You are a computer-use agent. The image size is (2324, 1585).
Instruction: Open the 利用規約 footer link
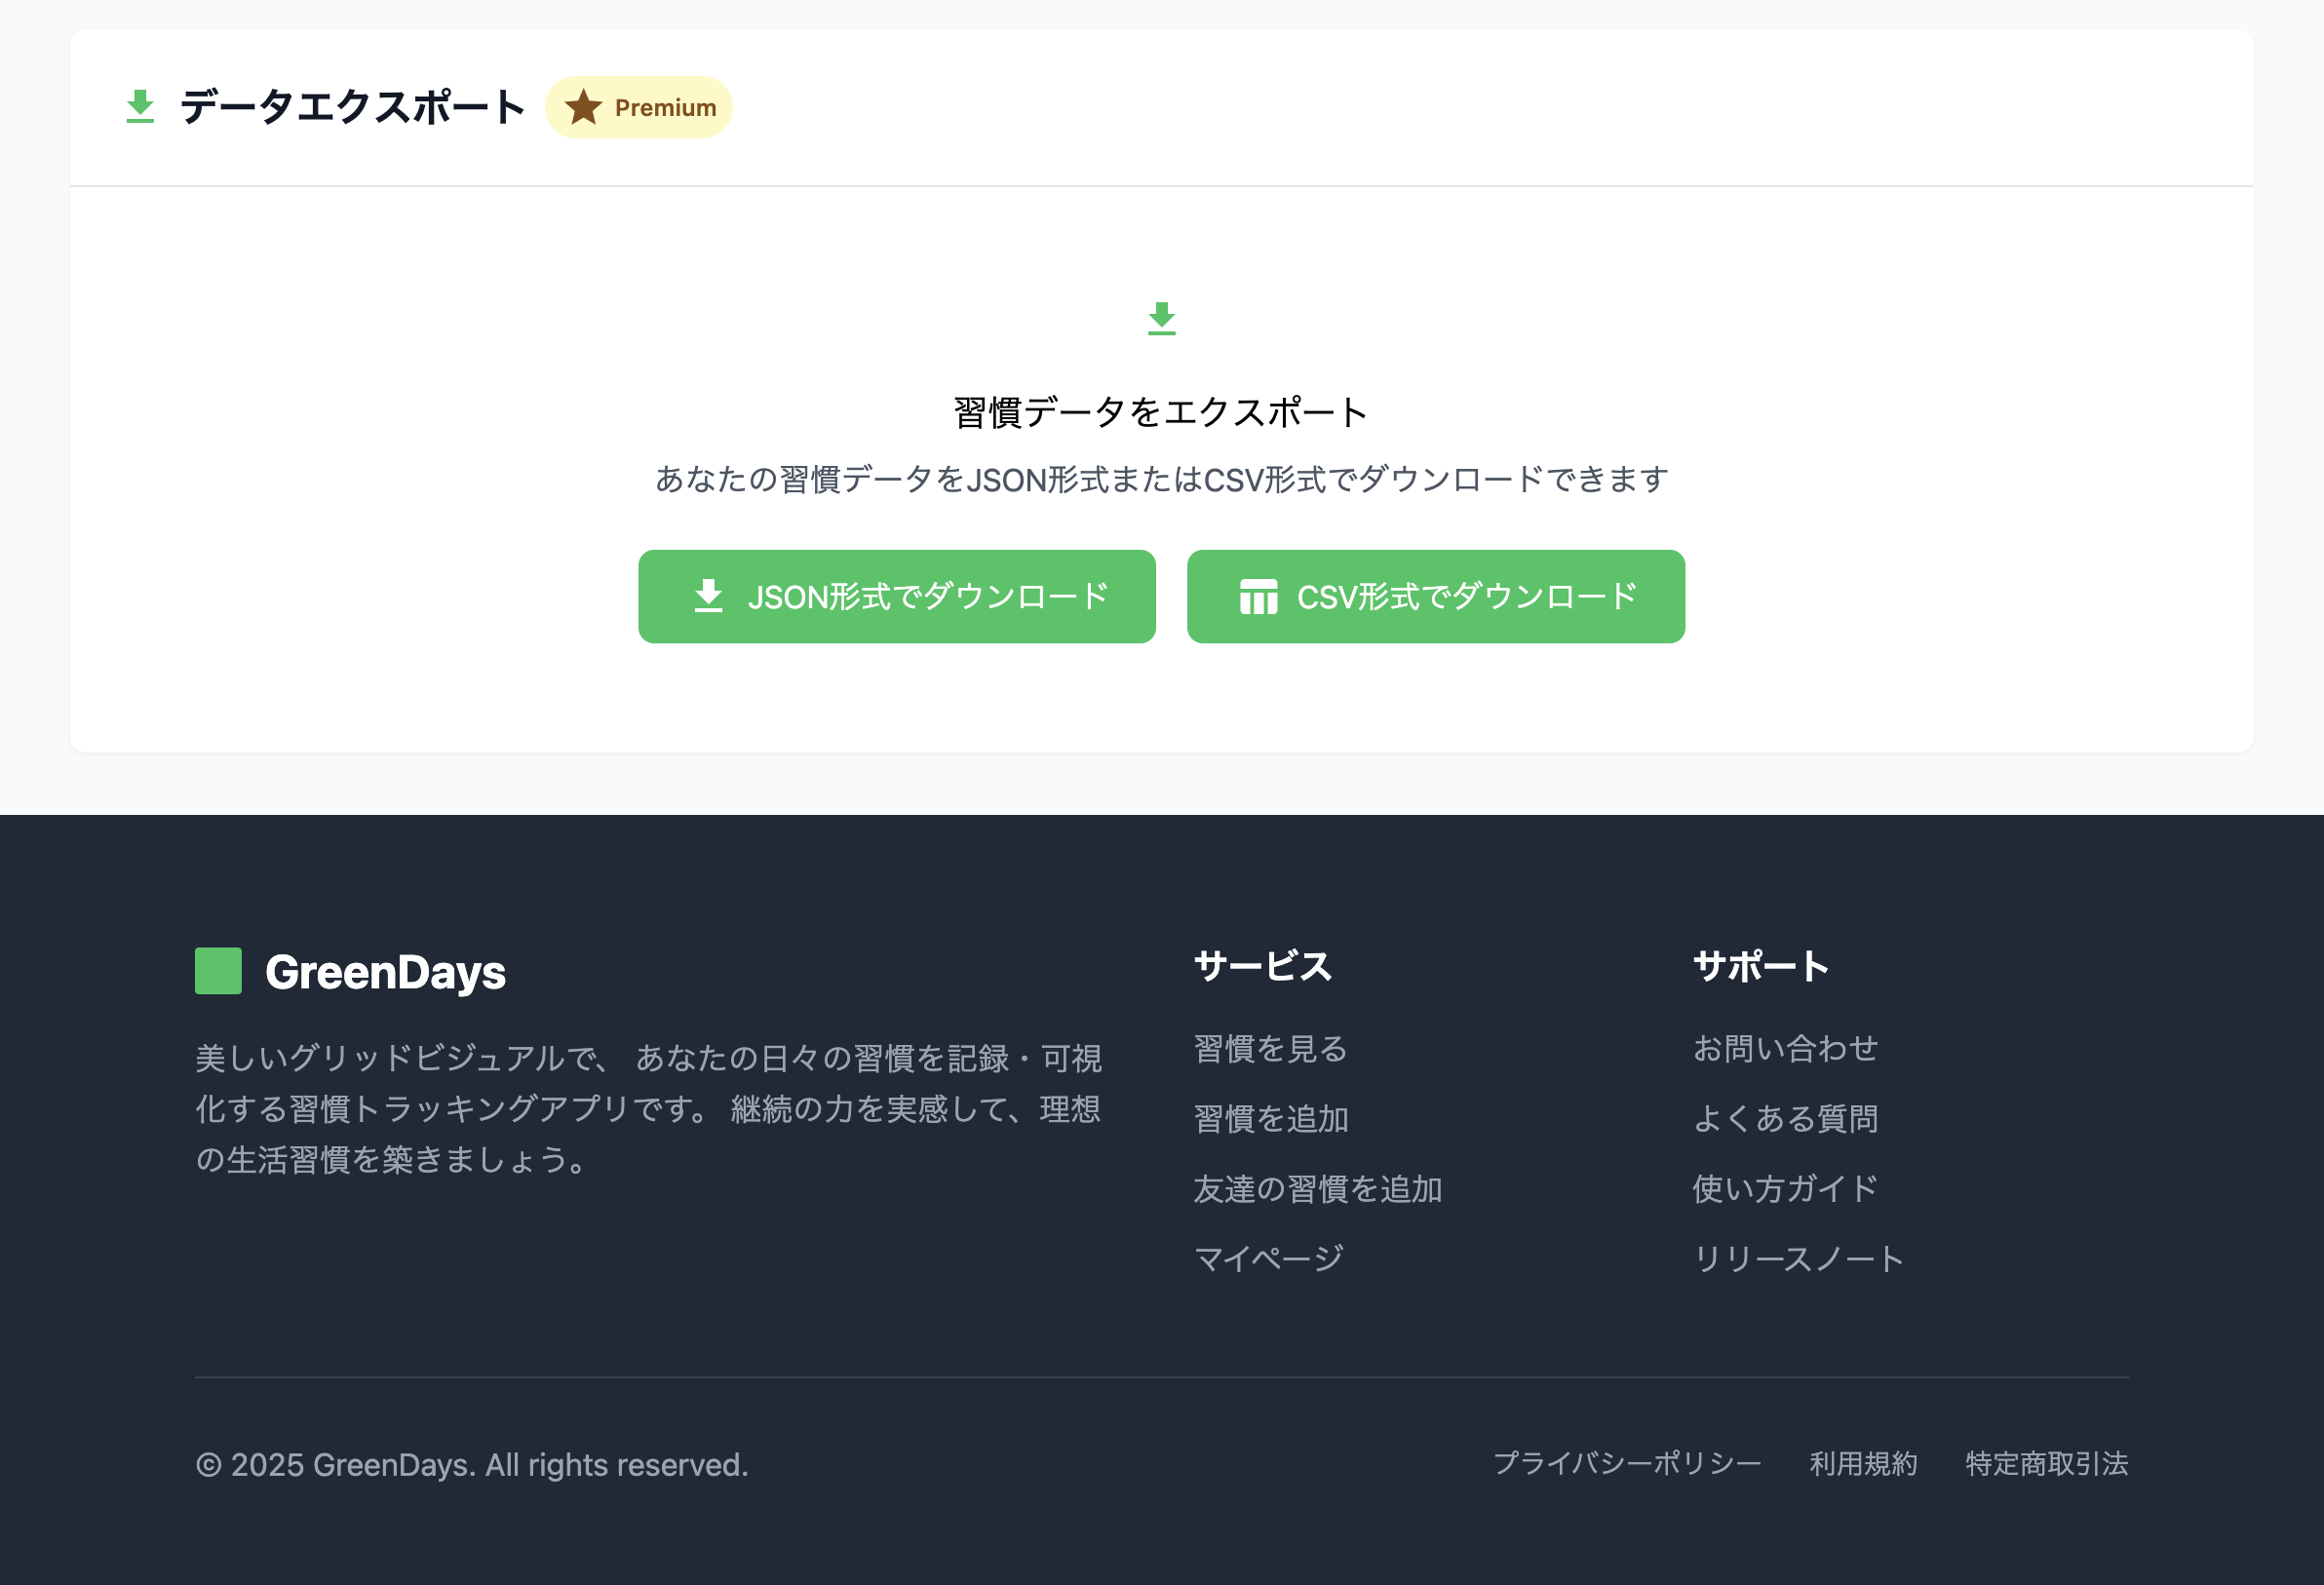pyautogui.click(x=1863, y=1463)
